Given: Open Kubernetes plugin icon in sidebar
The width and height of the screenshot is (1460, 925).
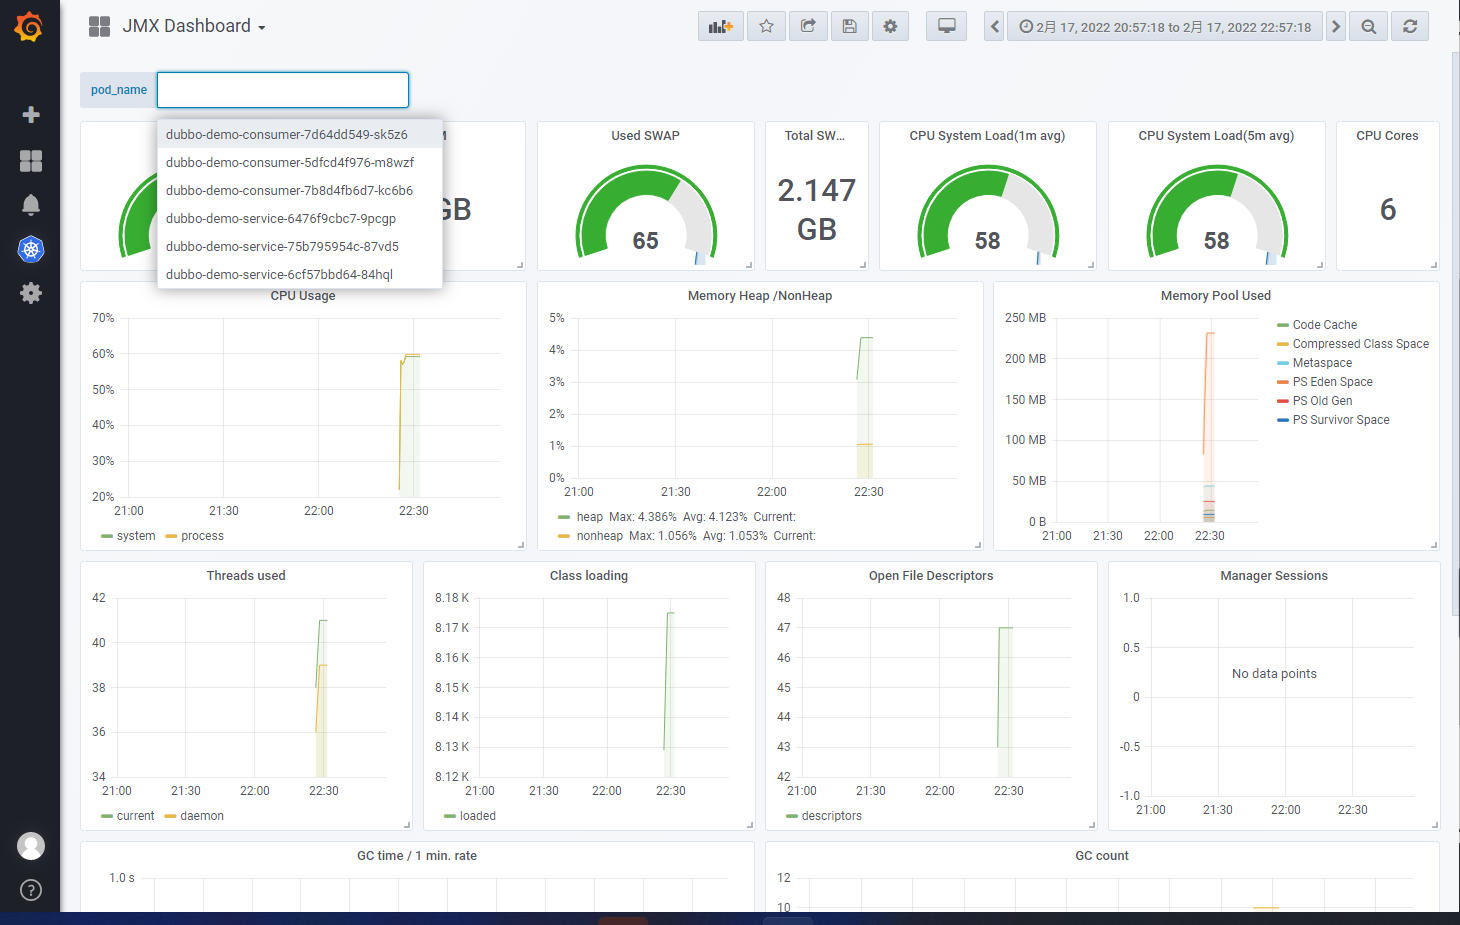Looking at the screenshot, I should (31, 249).
